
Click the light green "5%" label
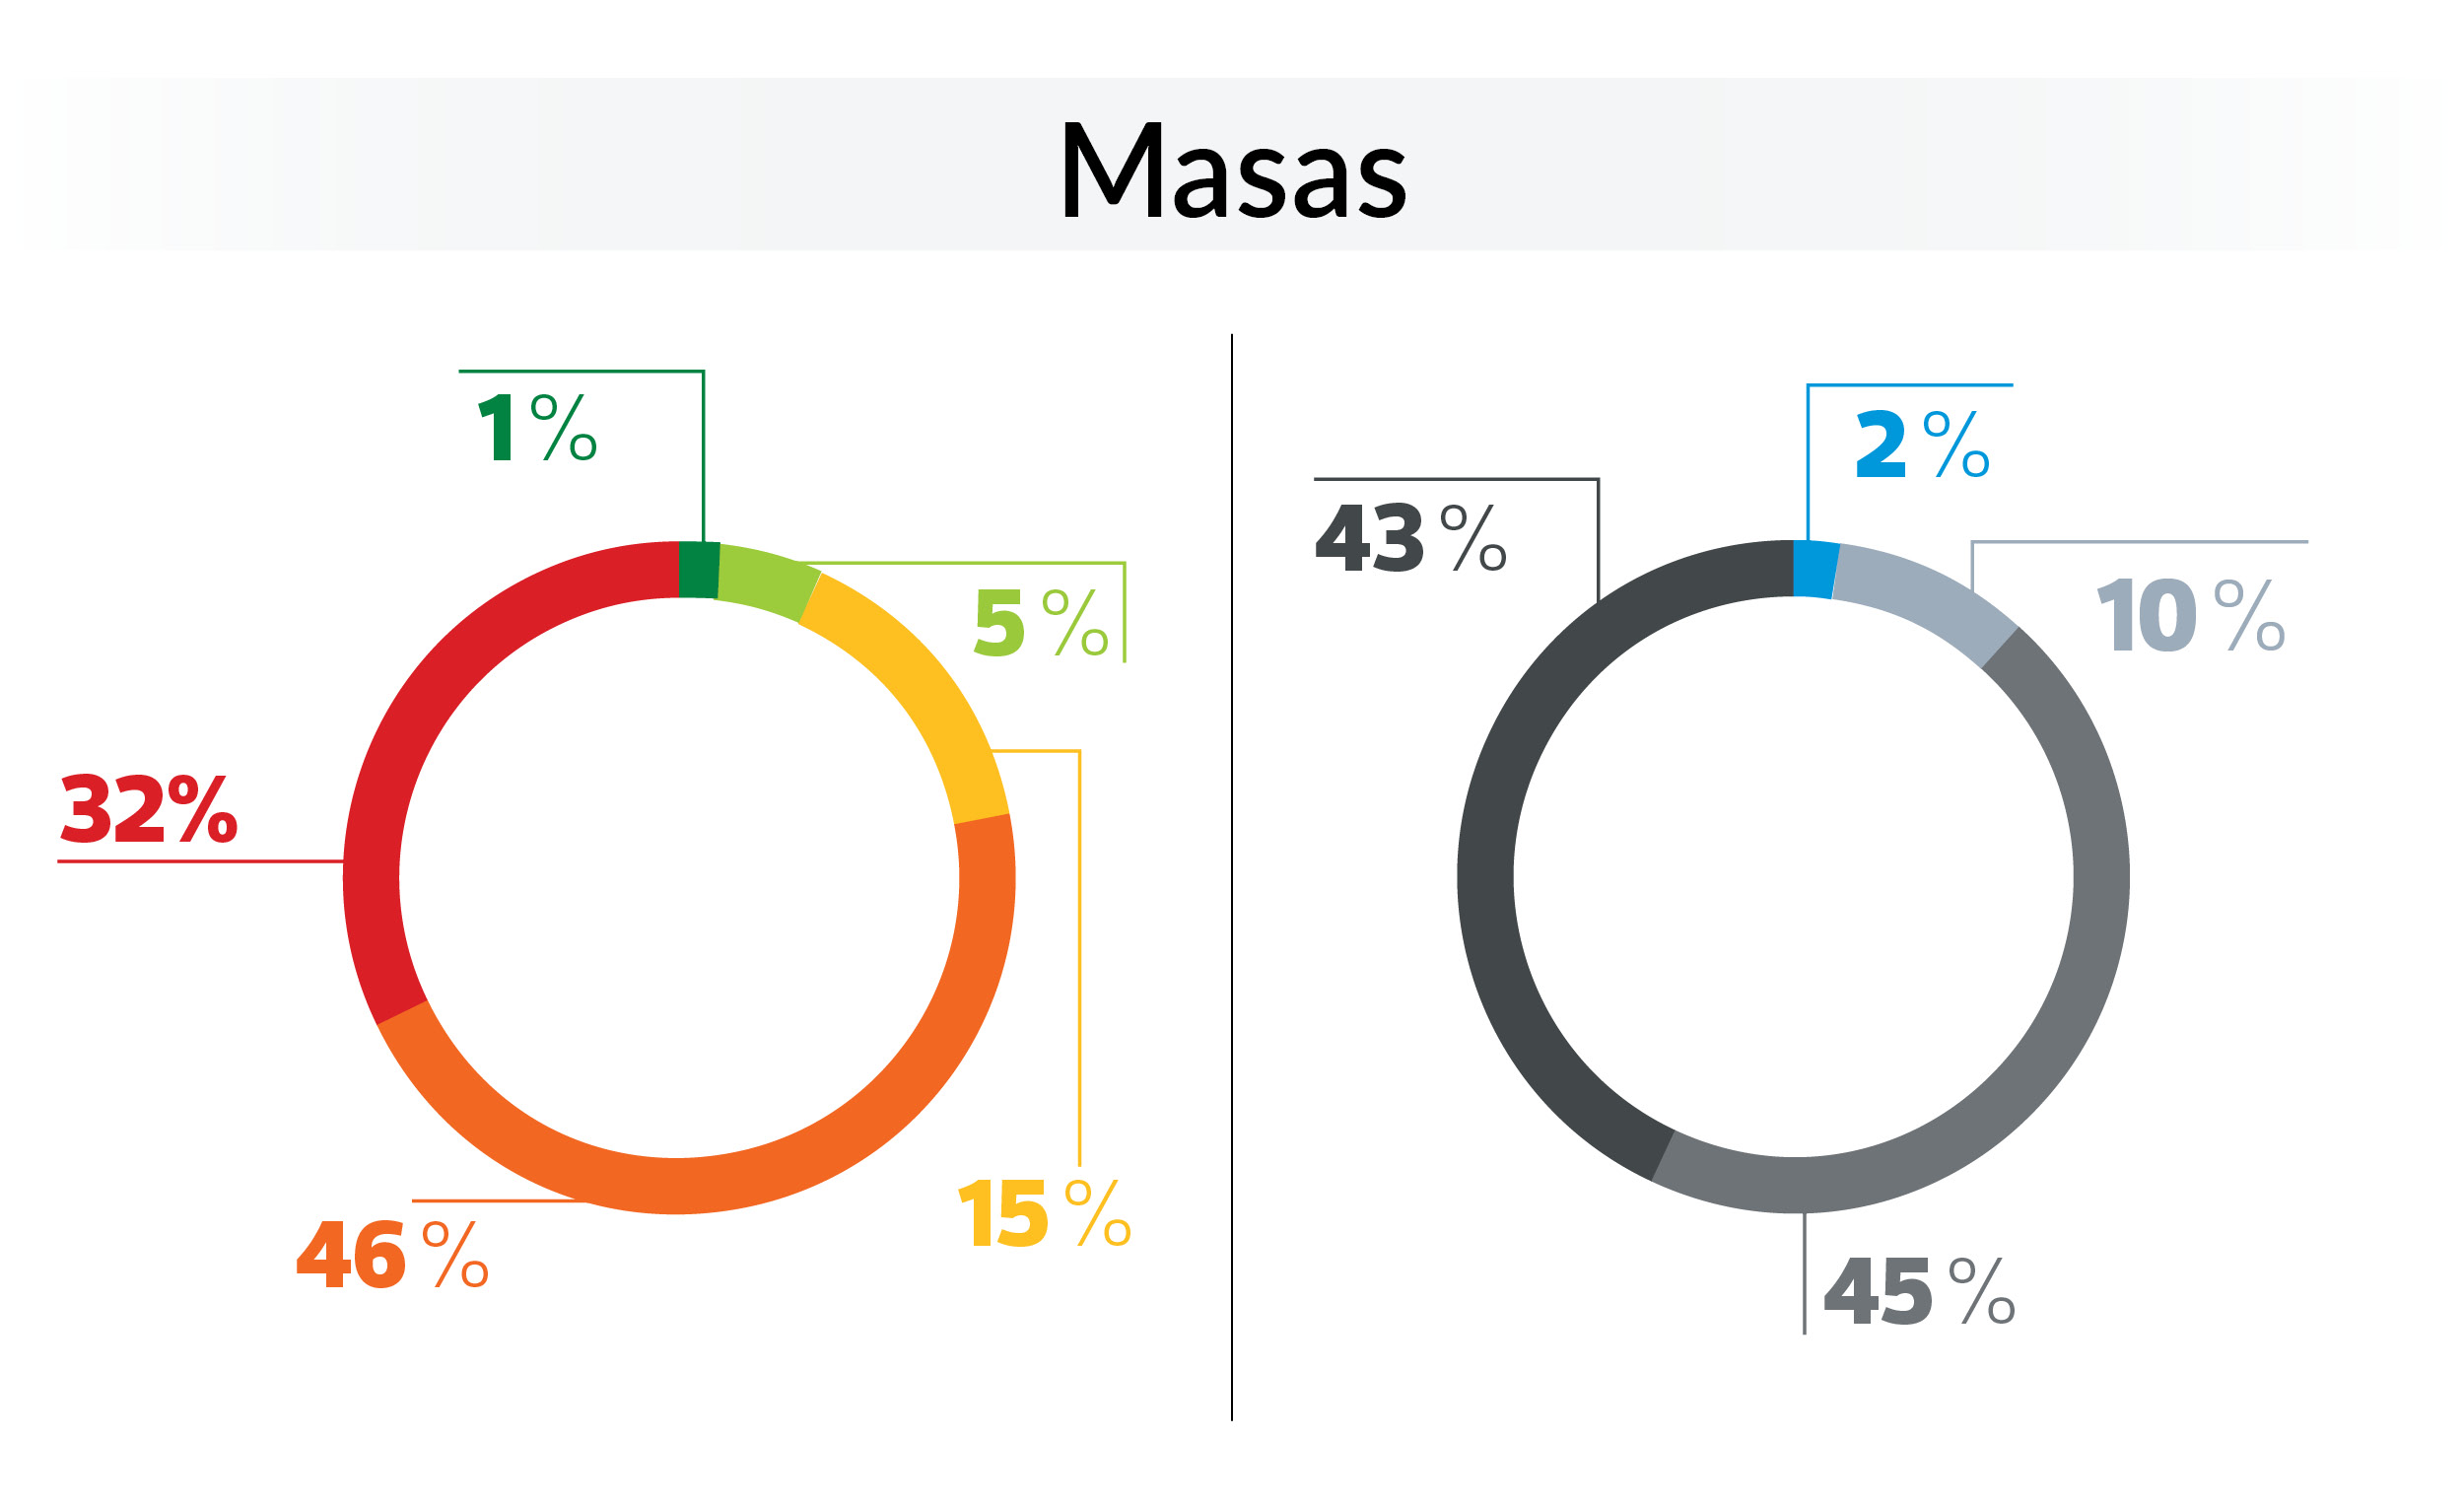1040,622
